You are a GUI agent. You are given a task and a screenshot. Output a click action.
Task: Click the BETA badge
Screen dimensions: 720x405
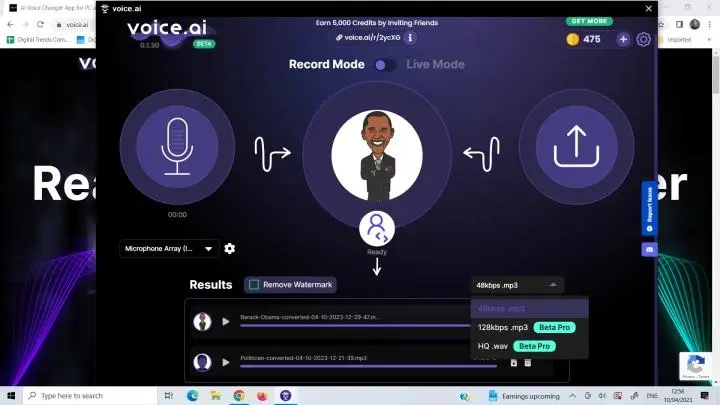[x=204, y=44]
